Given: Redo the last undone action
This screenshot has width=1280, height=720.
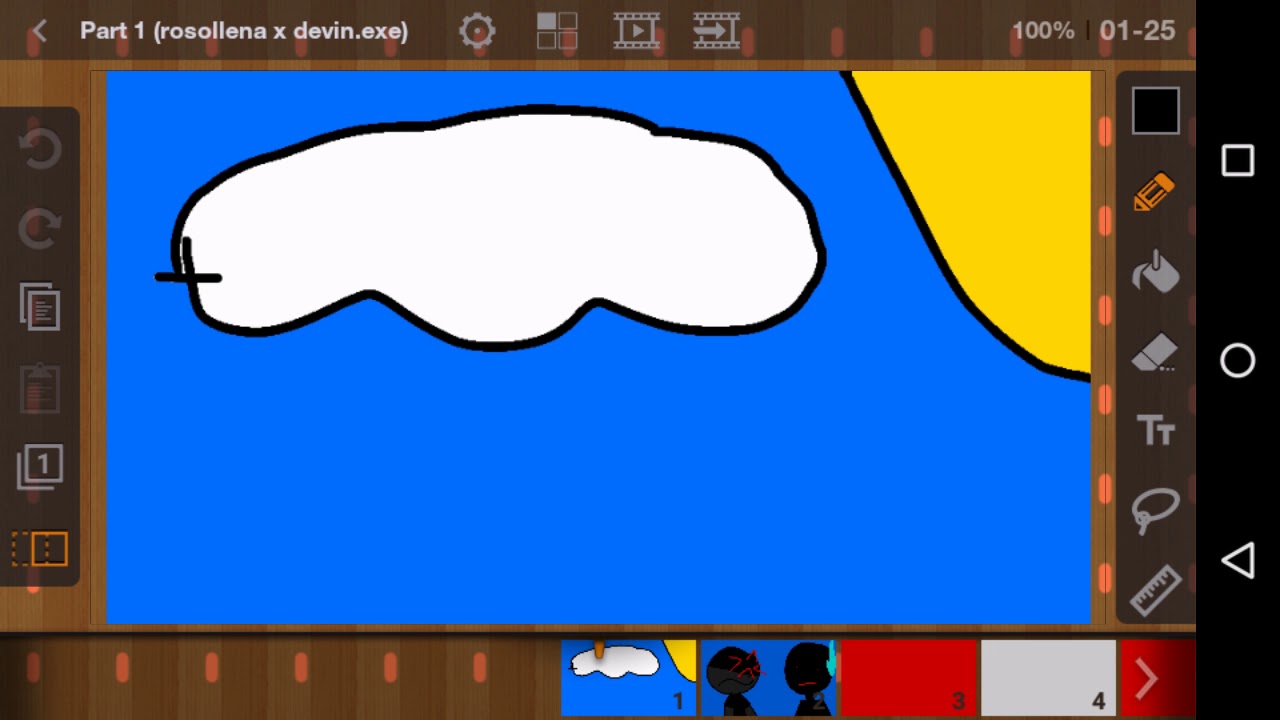Looking at the screenshot, I should 40,228.
